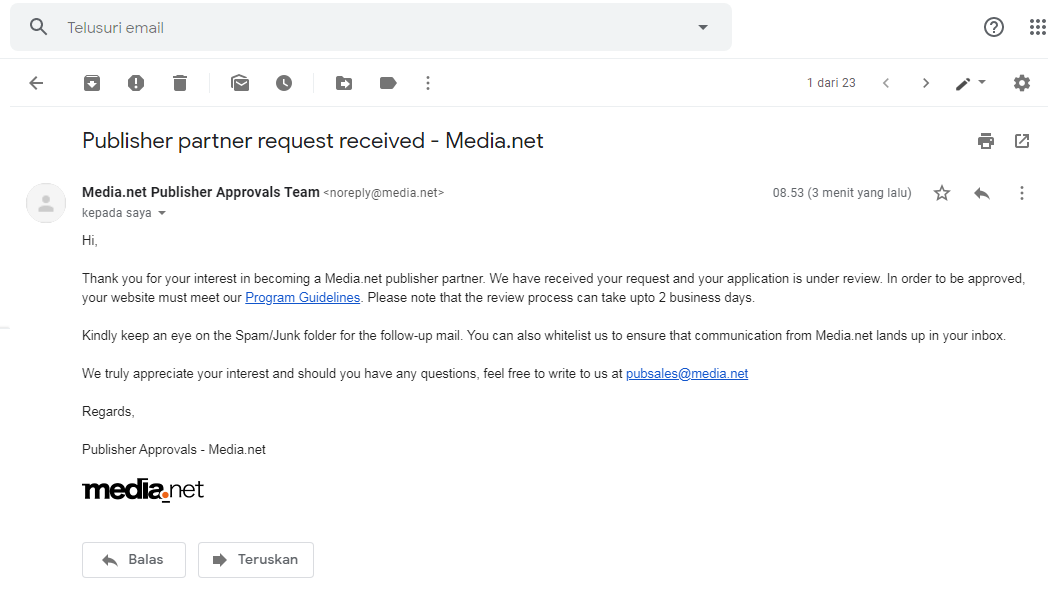This screenshot has width=1048, height=594.
Task: Open search options dropdown arrow
Action: pyautogui.click(x=702, y=27)
